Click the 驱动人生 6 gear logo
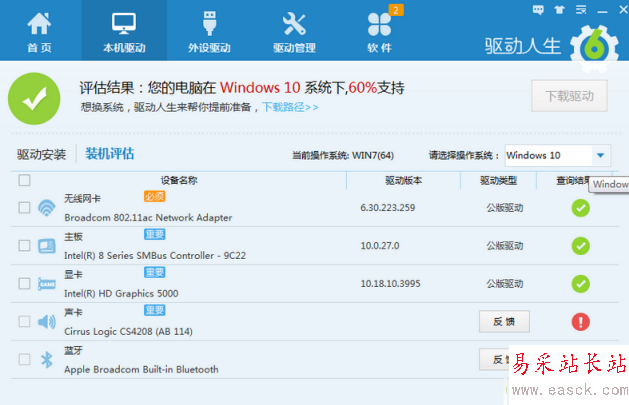The height and width of the screenshot is (405, 629). [x=594, y=48]
